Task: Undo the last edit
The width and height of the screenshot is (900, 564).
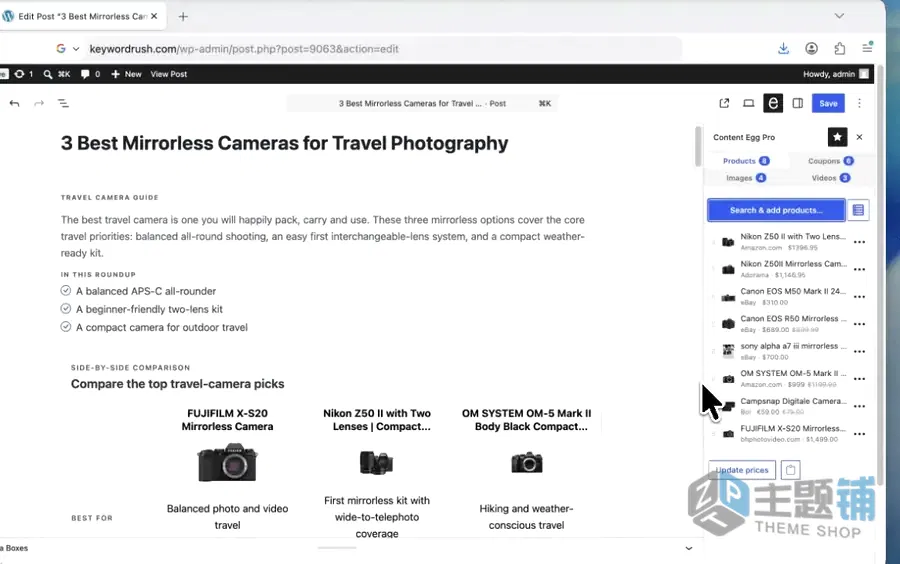Action: click(x=14, y=103)
